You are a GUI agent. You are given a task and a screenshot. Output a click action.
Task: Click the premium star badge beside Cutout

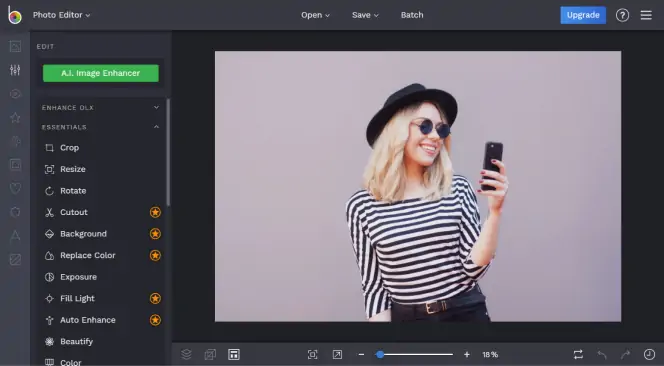pyautogui.click(x=155, y=212)
